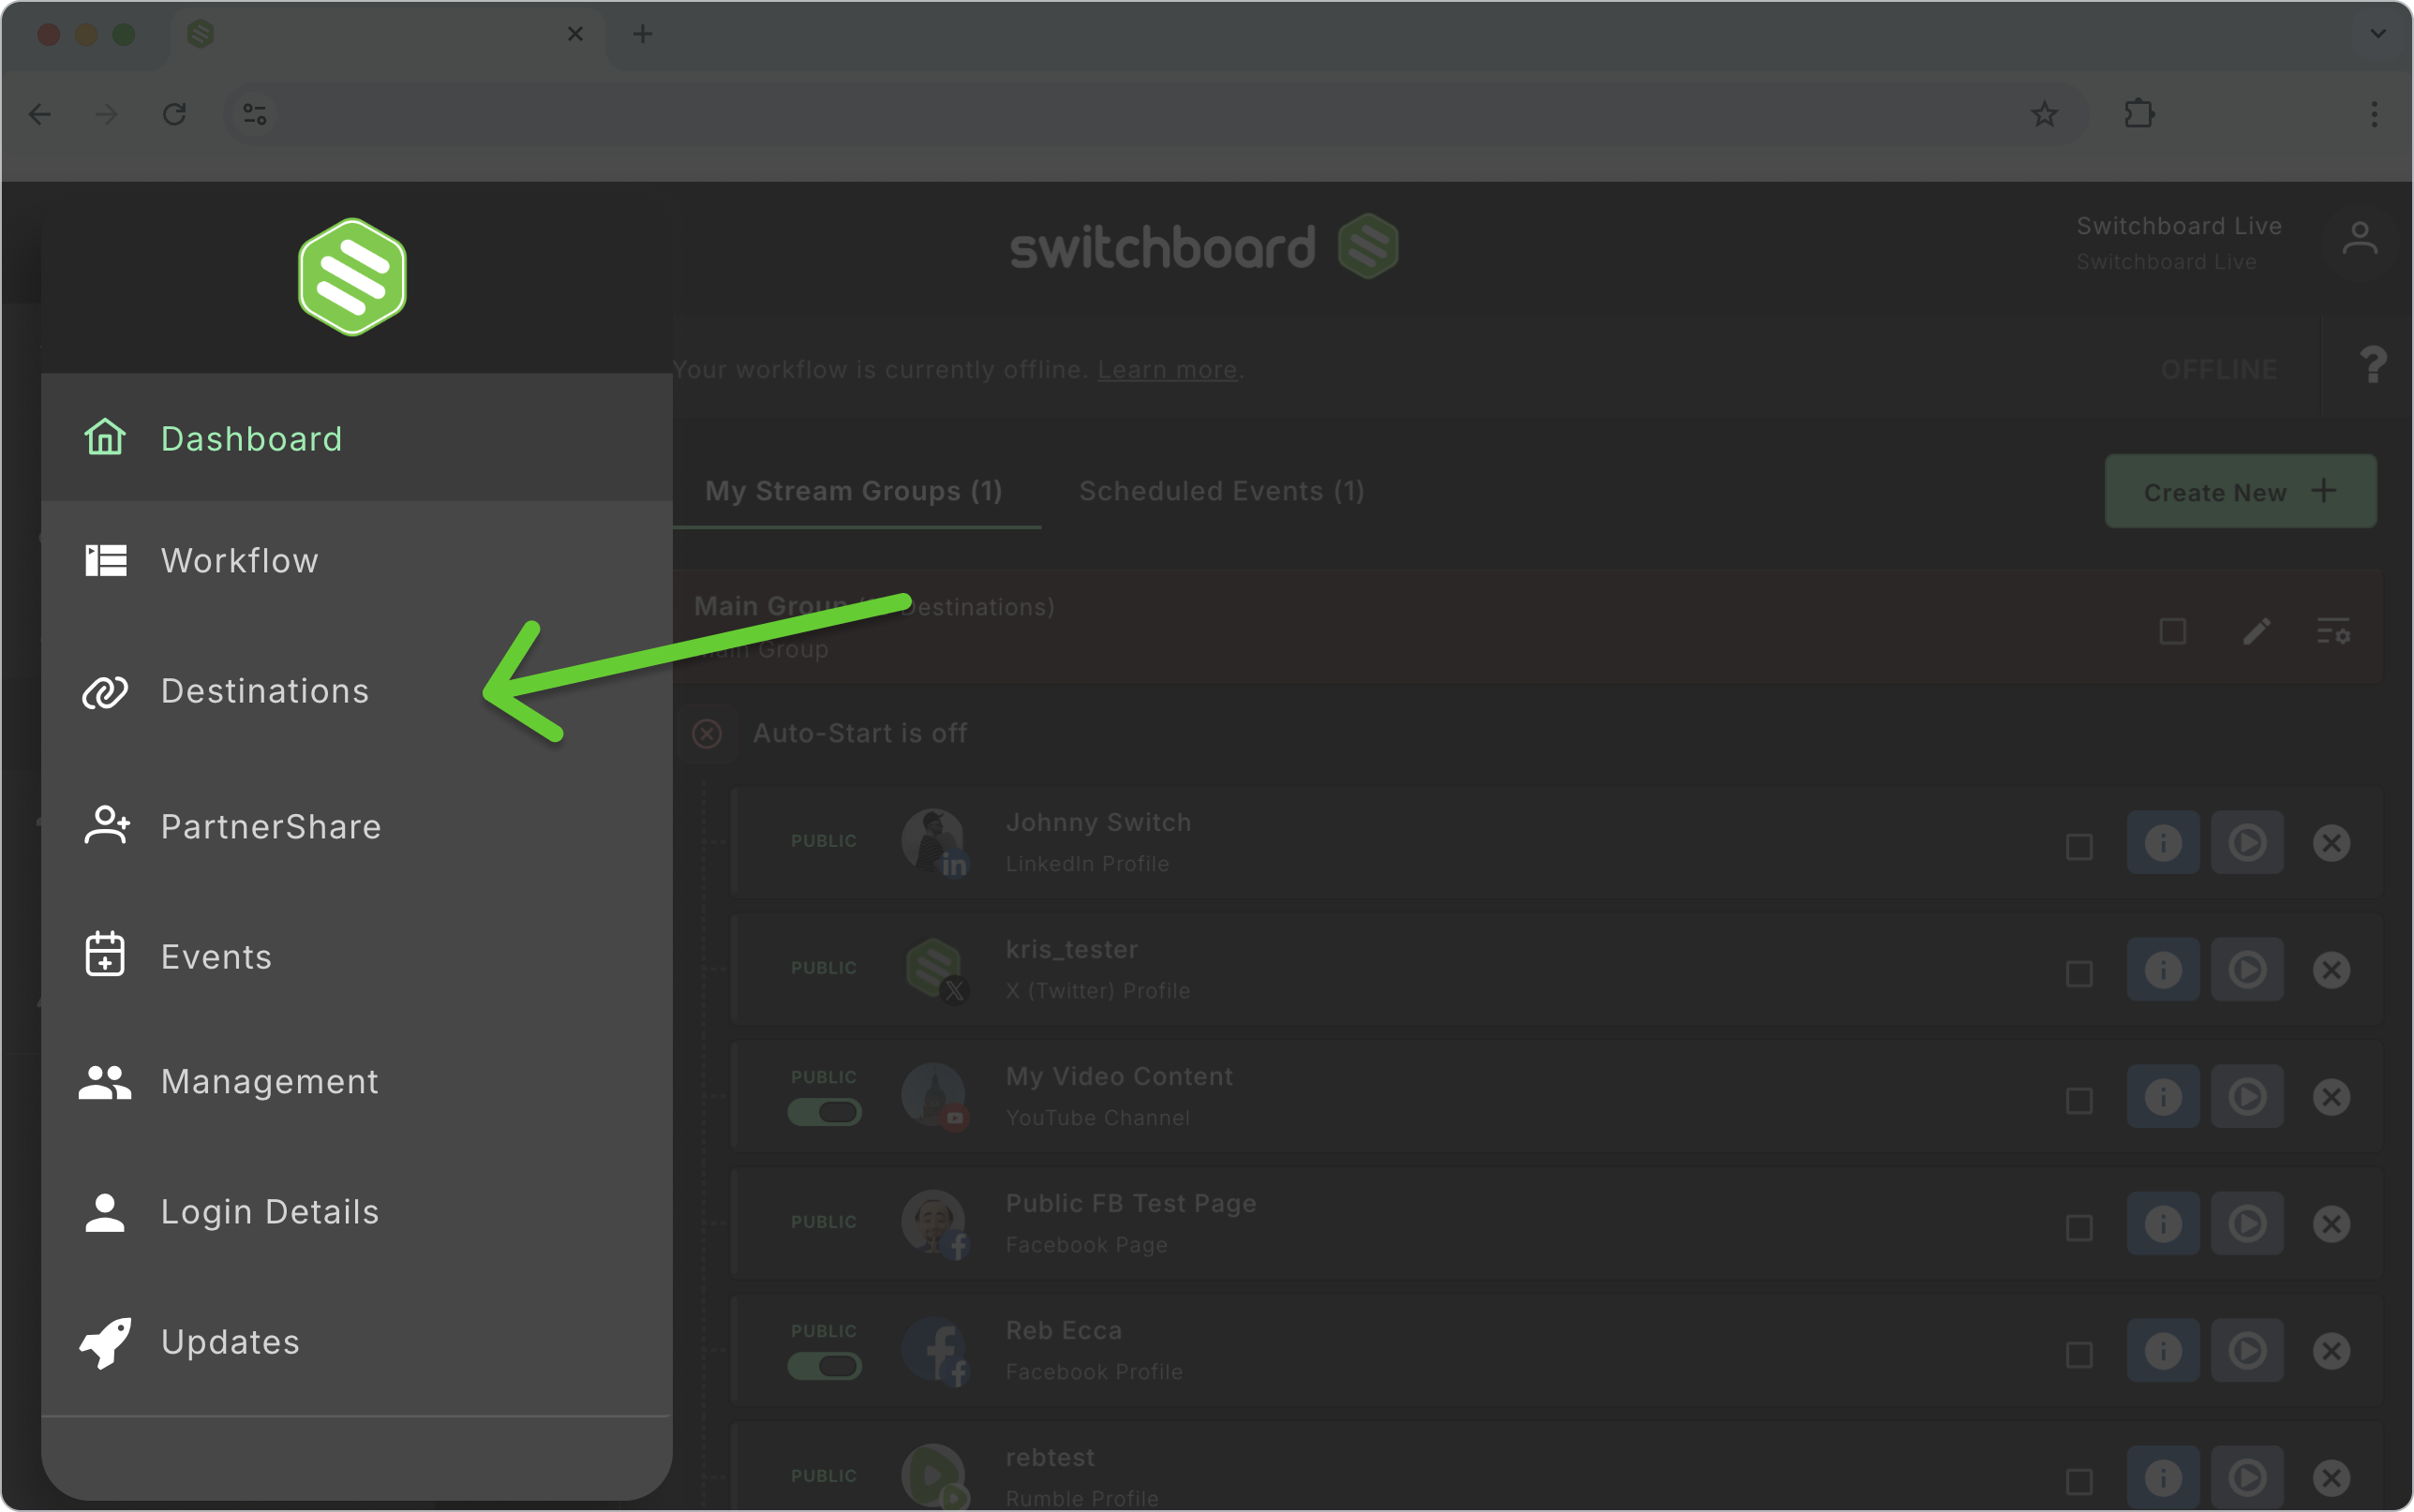Viewport: 2414px width, 1512px height.
Task: Show info for kris_tester destination
Action: click(2163, 970)
